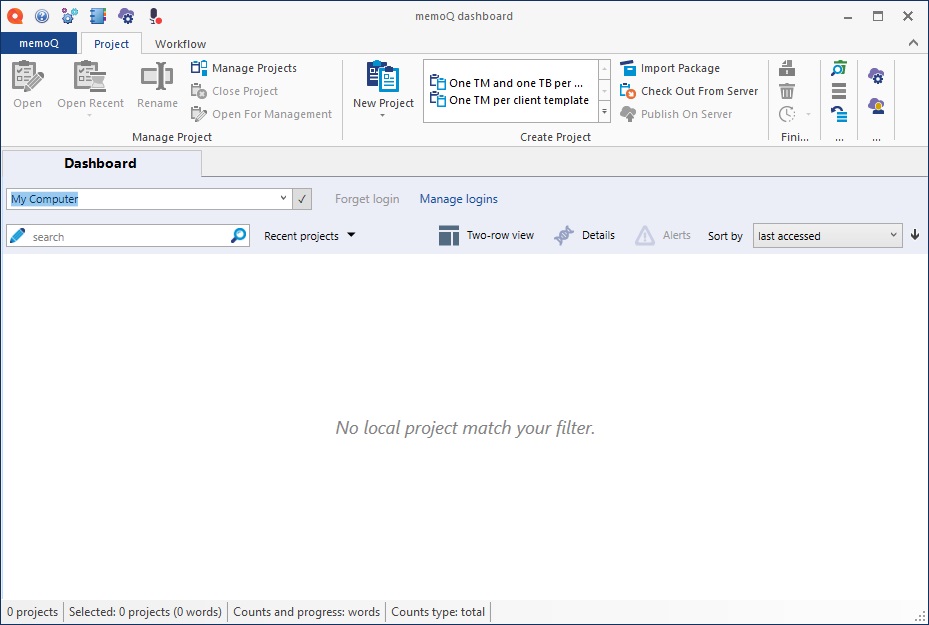The width and height of the screenshot is (929, 625).
Task: Open Options via the multi-gear icon
Action: [x=69, y=16]
